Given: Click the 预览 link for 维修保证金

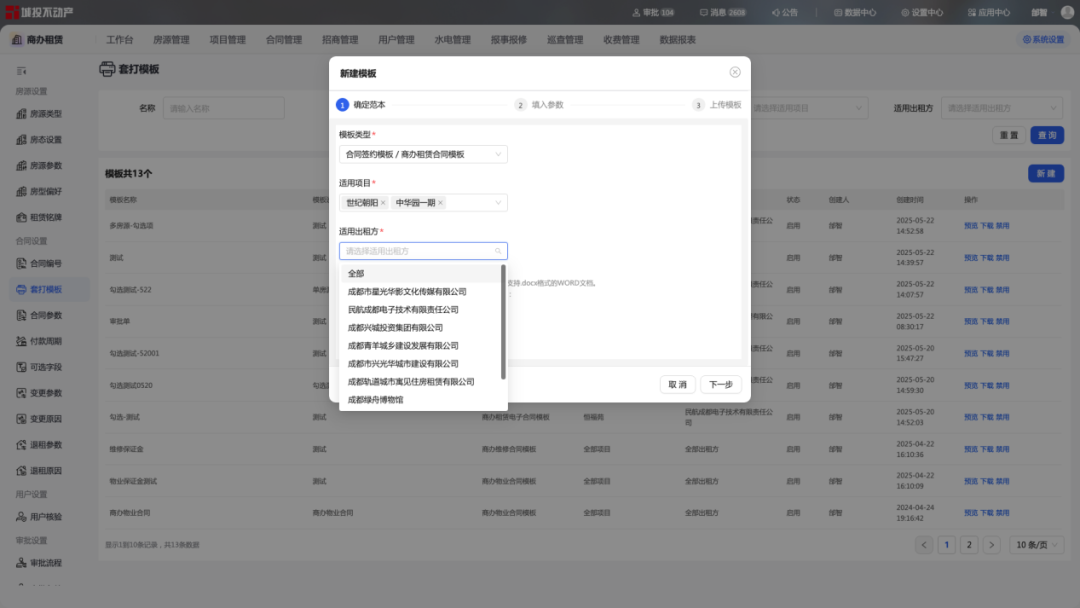Looking at the screenshot, I should (969, 449).
